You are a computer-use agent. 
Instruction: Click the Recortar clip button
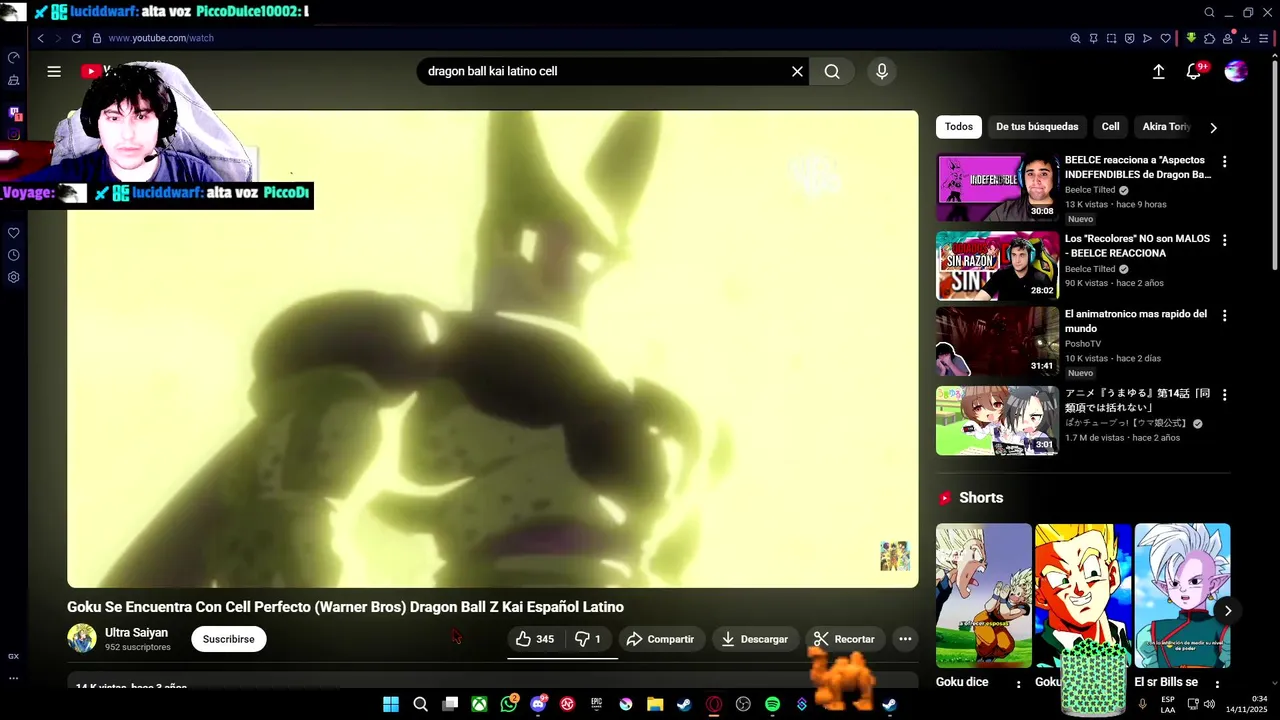[844, 639]
